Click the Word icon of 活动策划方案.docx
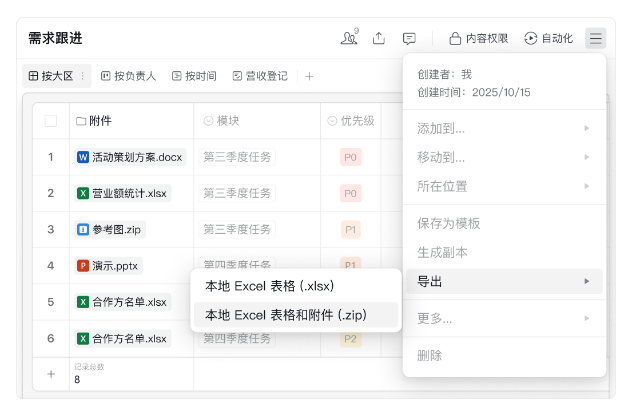Screen dimensions: 638x410 point(83,157)
